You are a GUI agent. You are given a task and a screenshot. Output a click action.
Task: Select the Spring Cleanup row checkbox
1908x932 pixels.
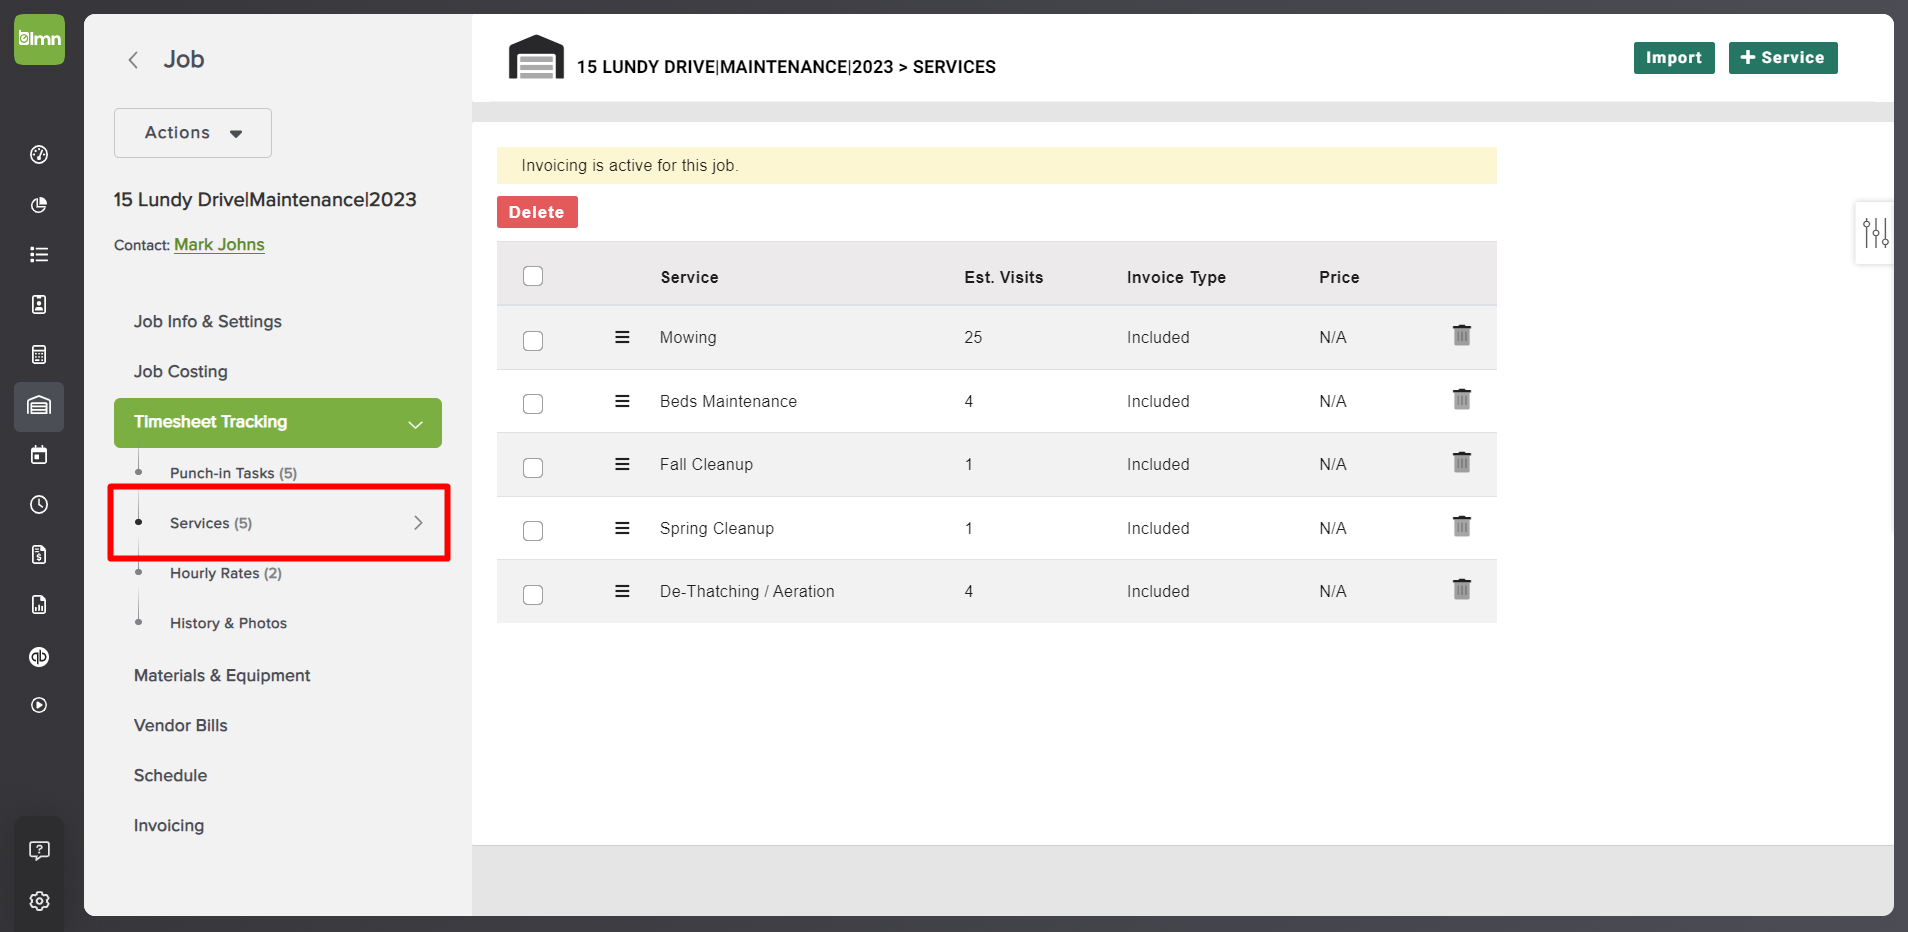pos(533,531)
